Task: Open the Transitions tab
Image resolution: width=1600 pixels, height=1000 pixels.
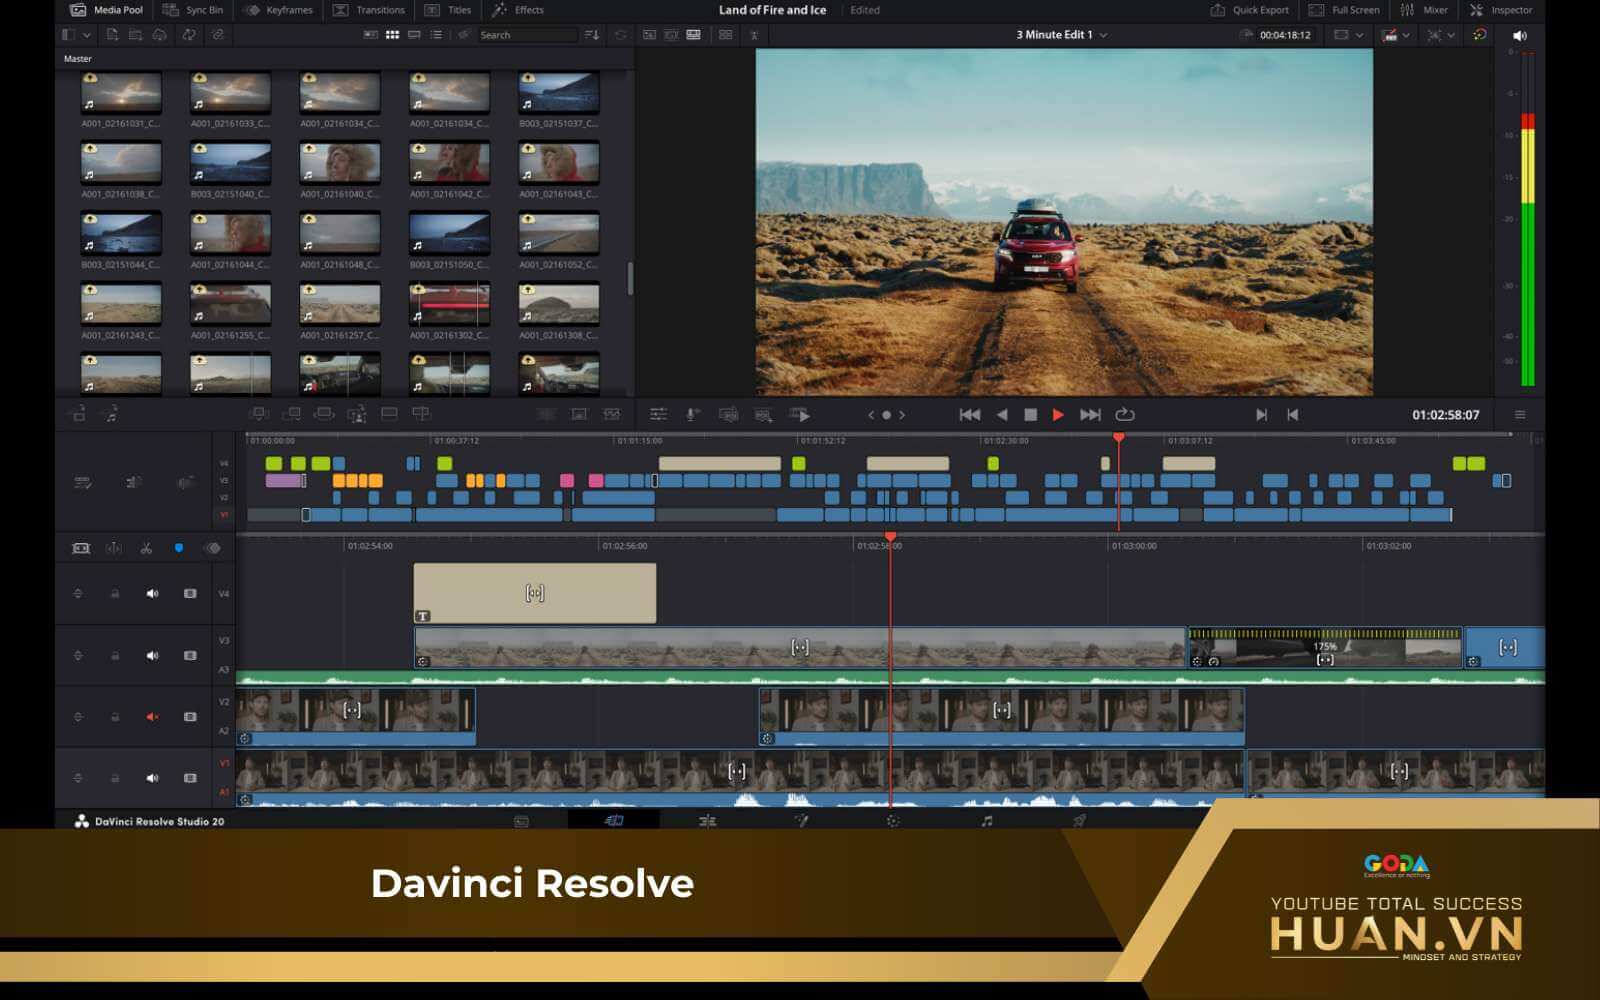Action: [369, 10]
